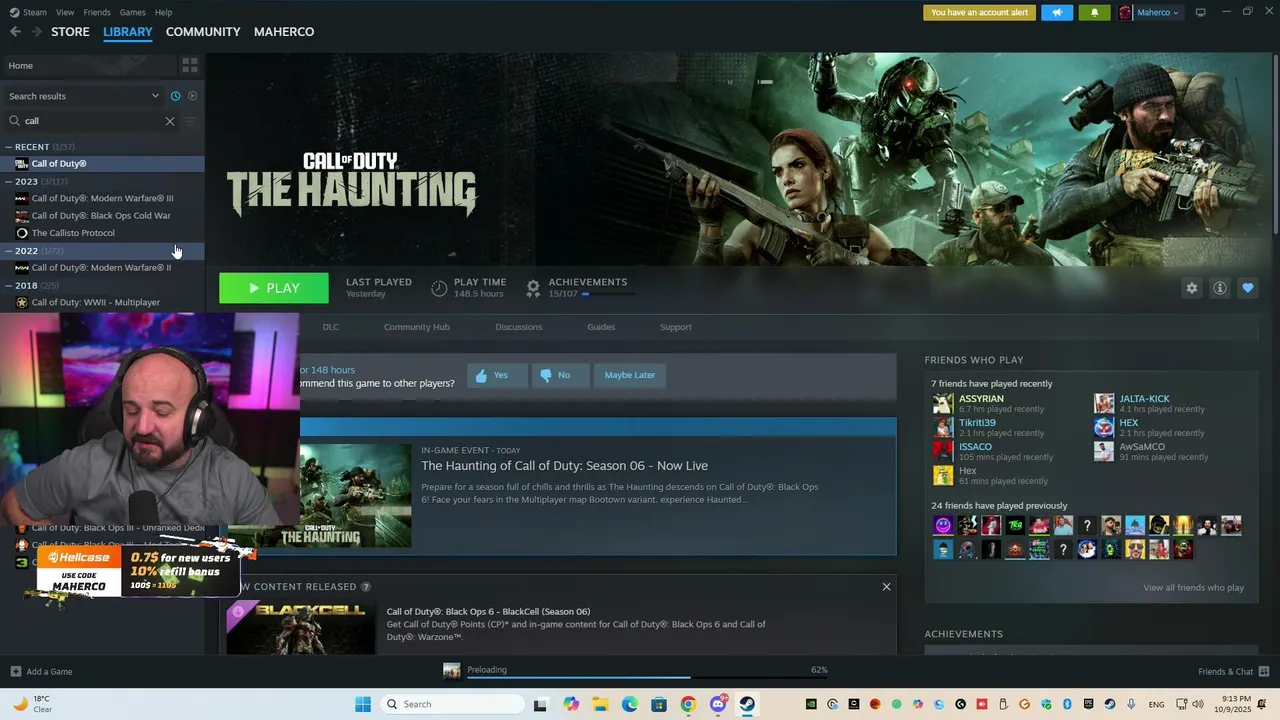1280x720 pixels.
Task: Select Call of Duty: Modern Warfare II
Action: tap(102, 268)
